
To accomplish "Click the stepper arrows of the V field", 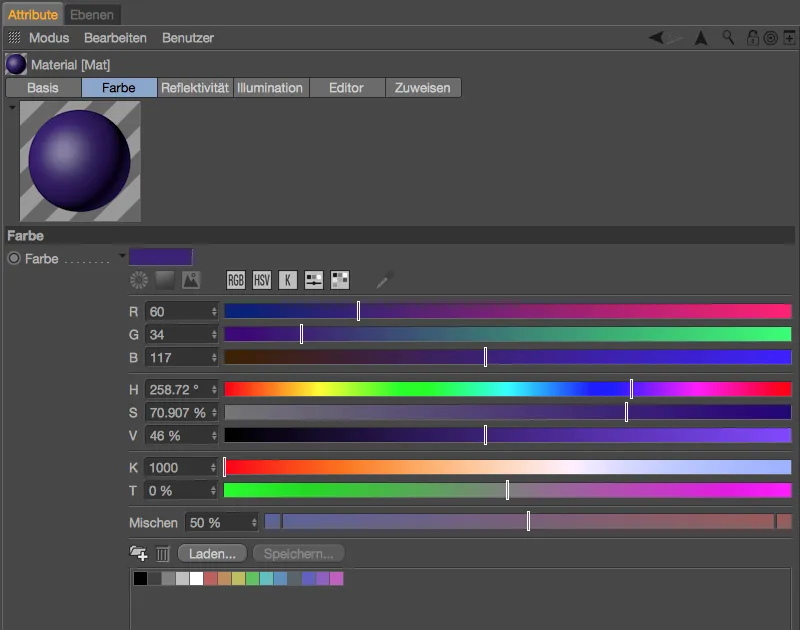I will point(214,436).
